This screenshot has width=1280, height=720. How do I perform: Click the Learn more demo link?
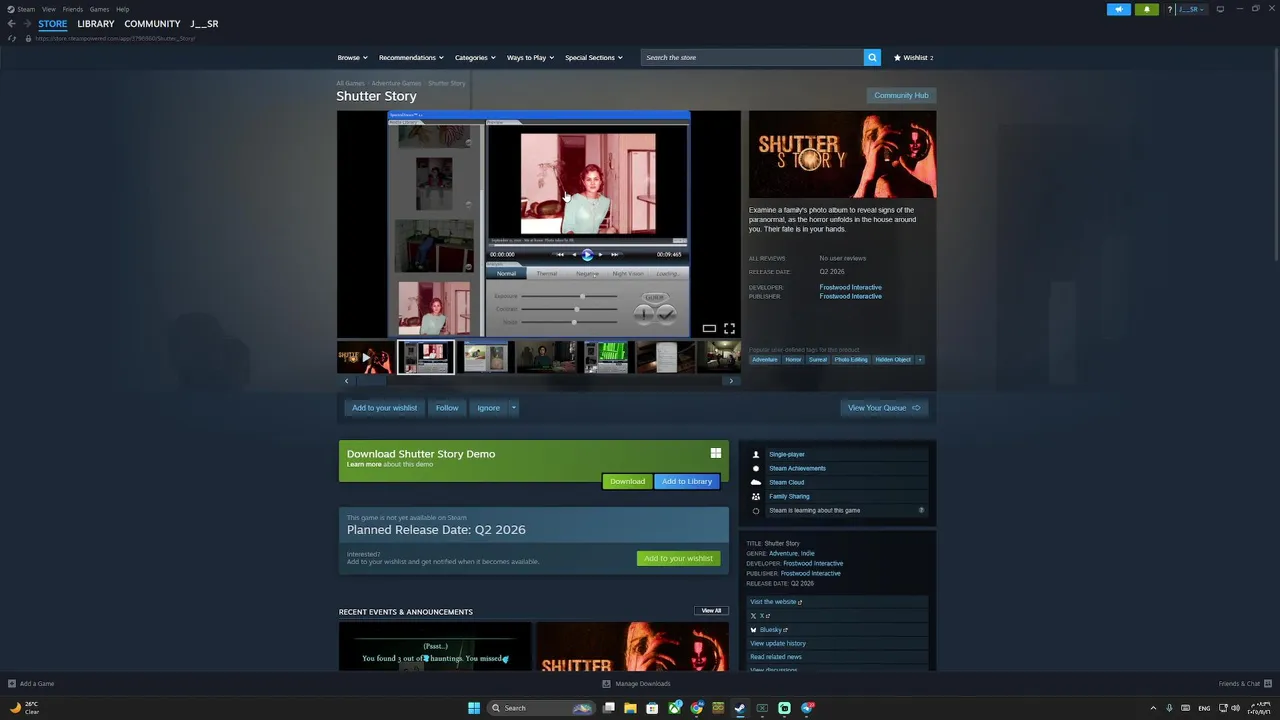(x=364, y=464)
